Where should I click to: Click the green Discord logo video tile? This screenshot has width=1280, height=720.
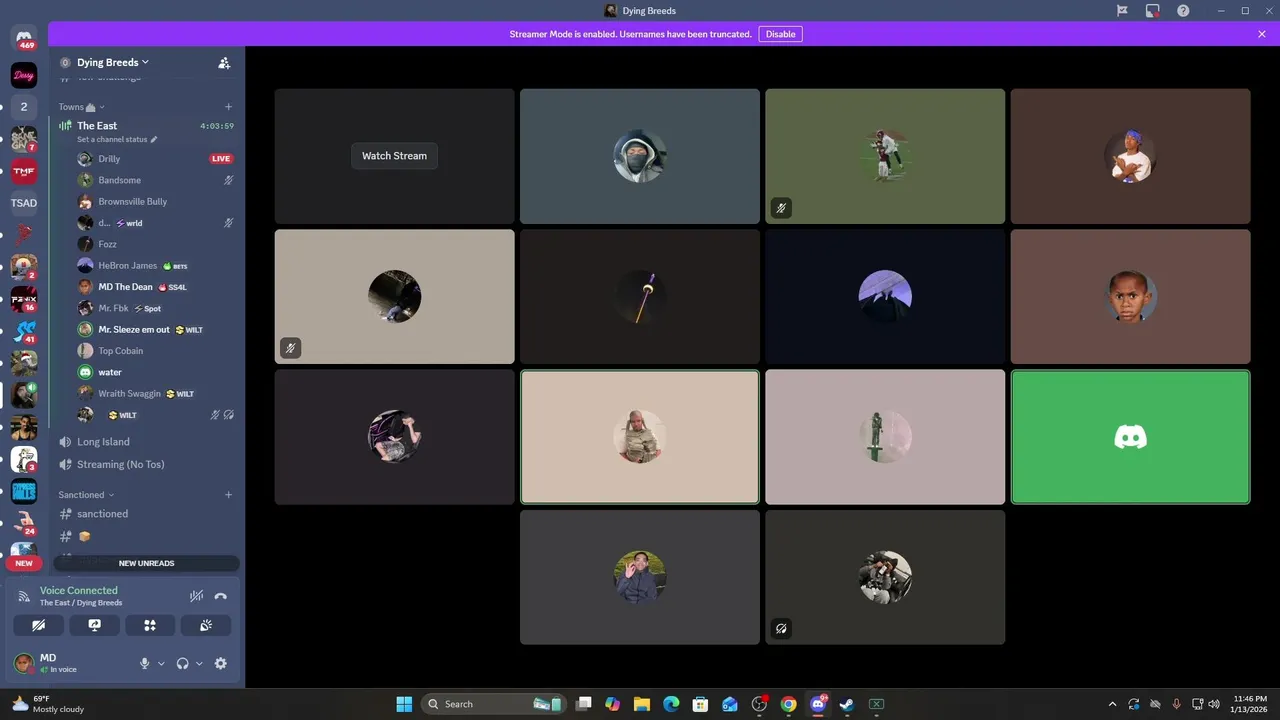(1130, 437)
